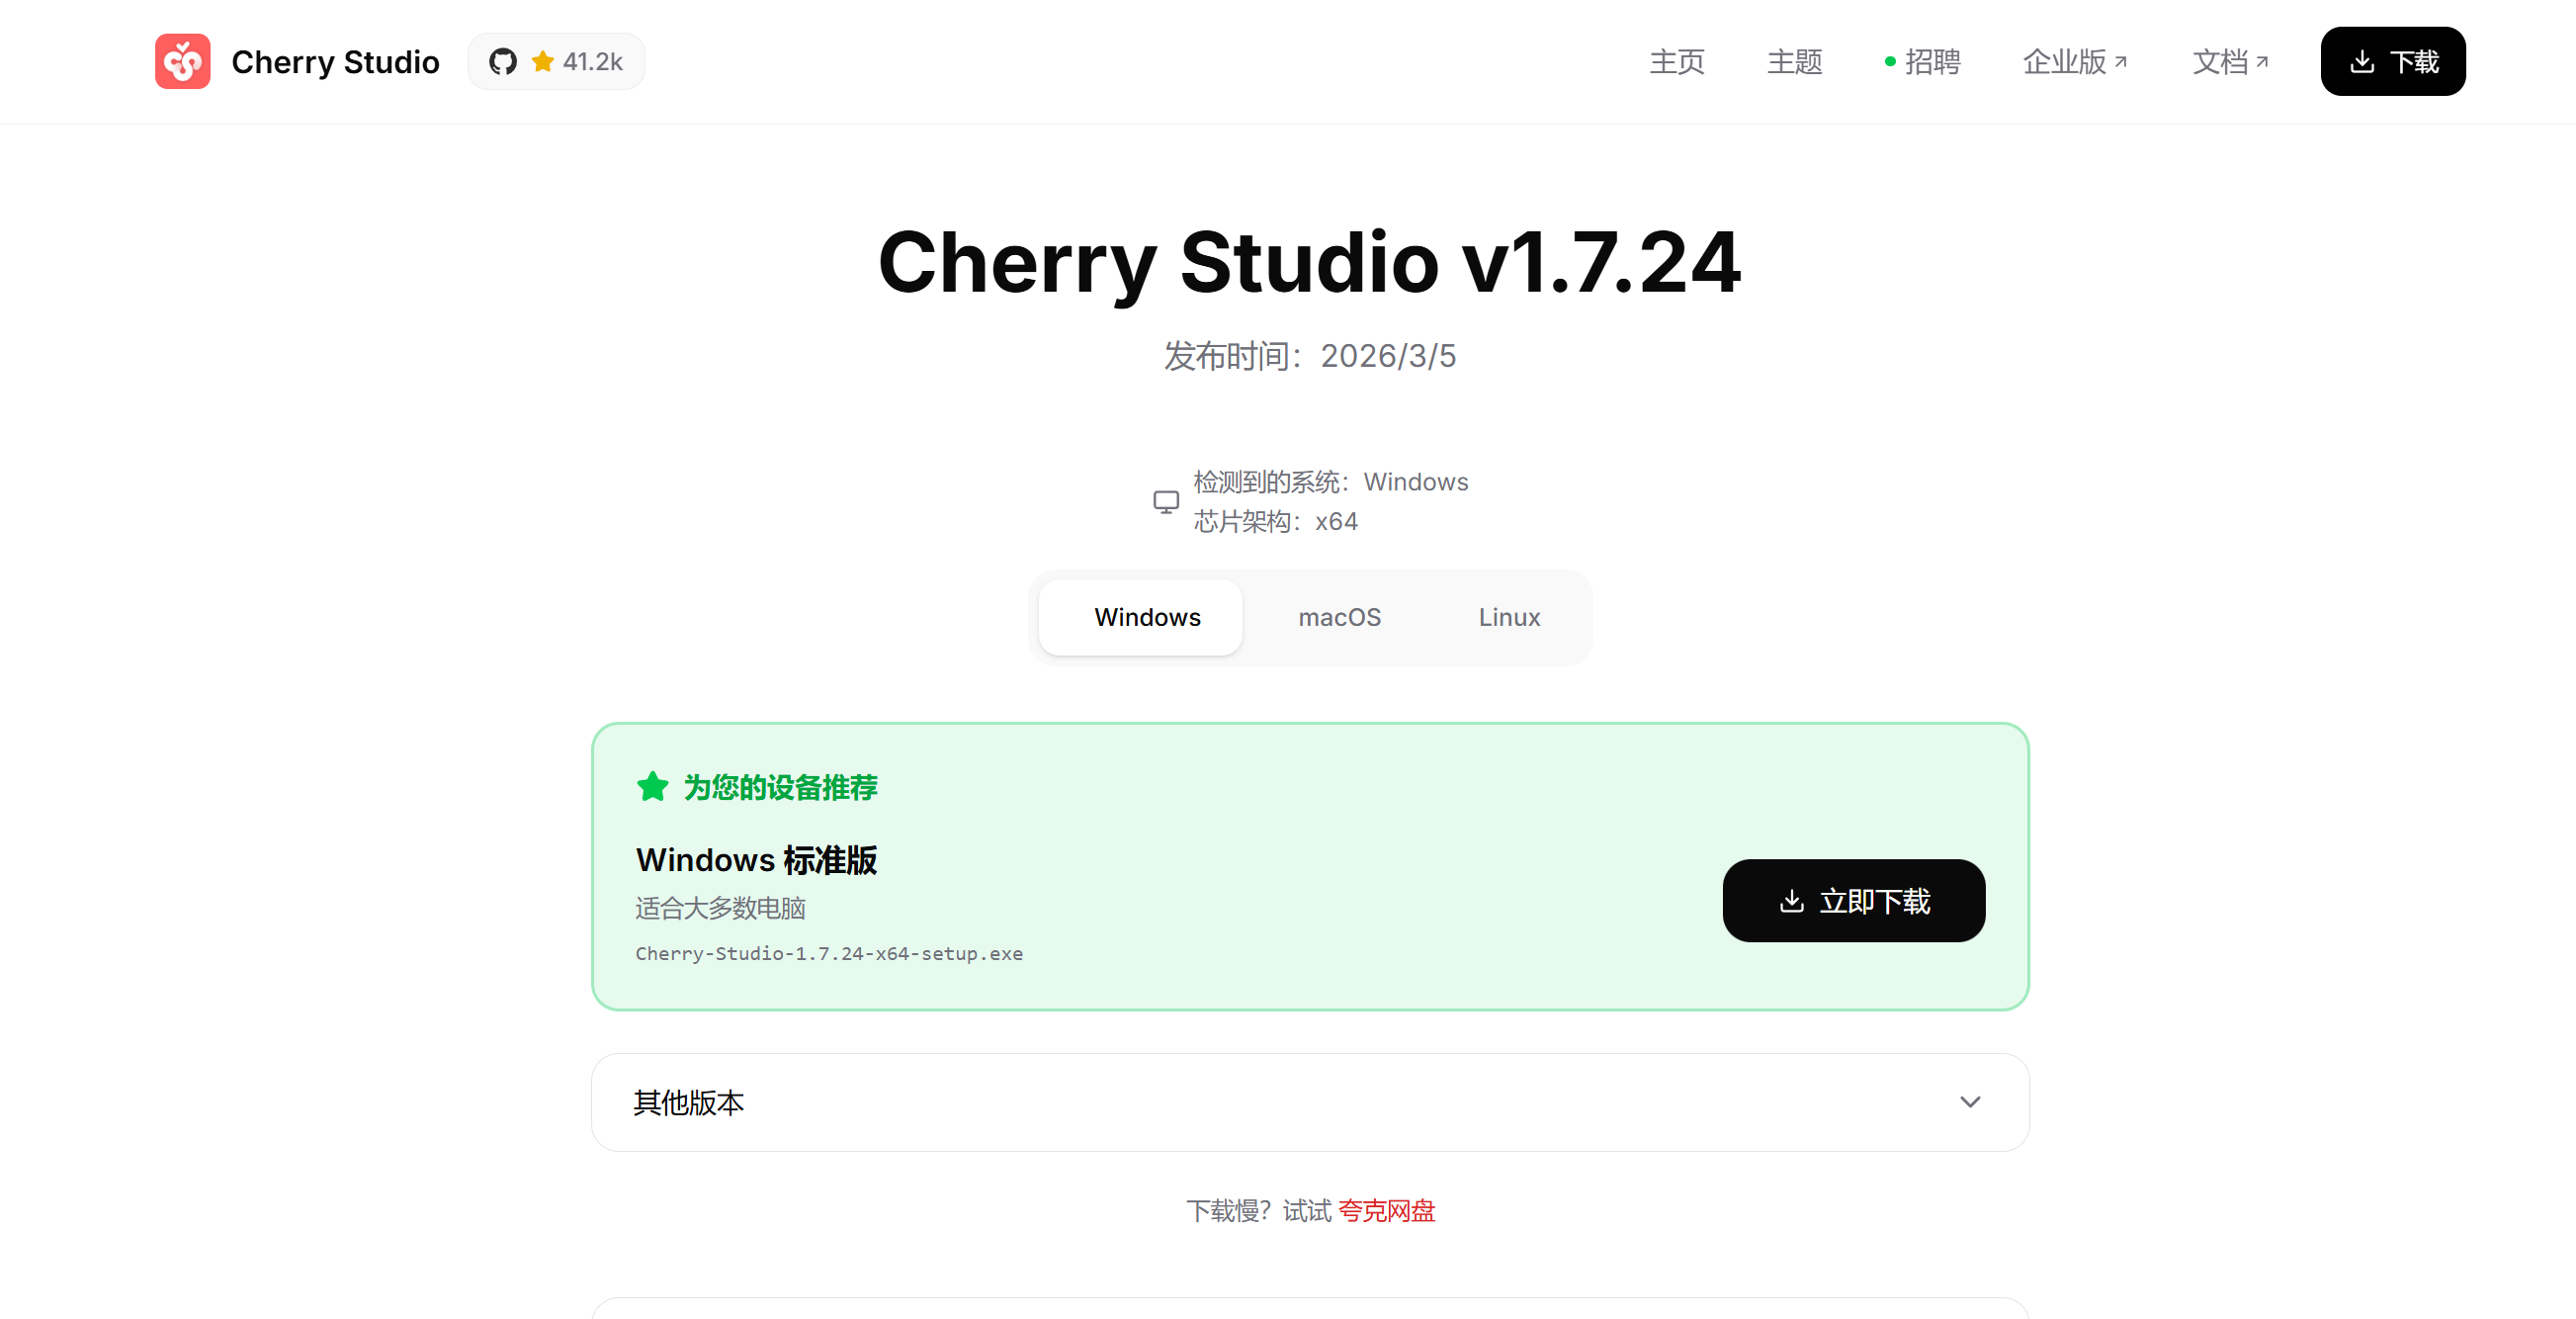The image size is (2576, 1319).
Task: Go to 主页 in navigation
Action: (1677, 62)
